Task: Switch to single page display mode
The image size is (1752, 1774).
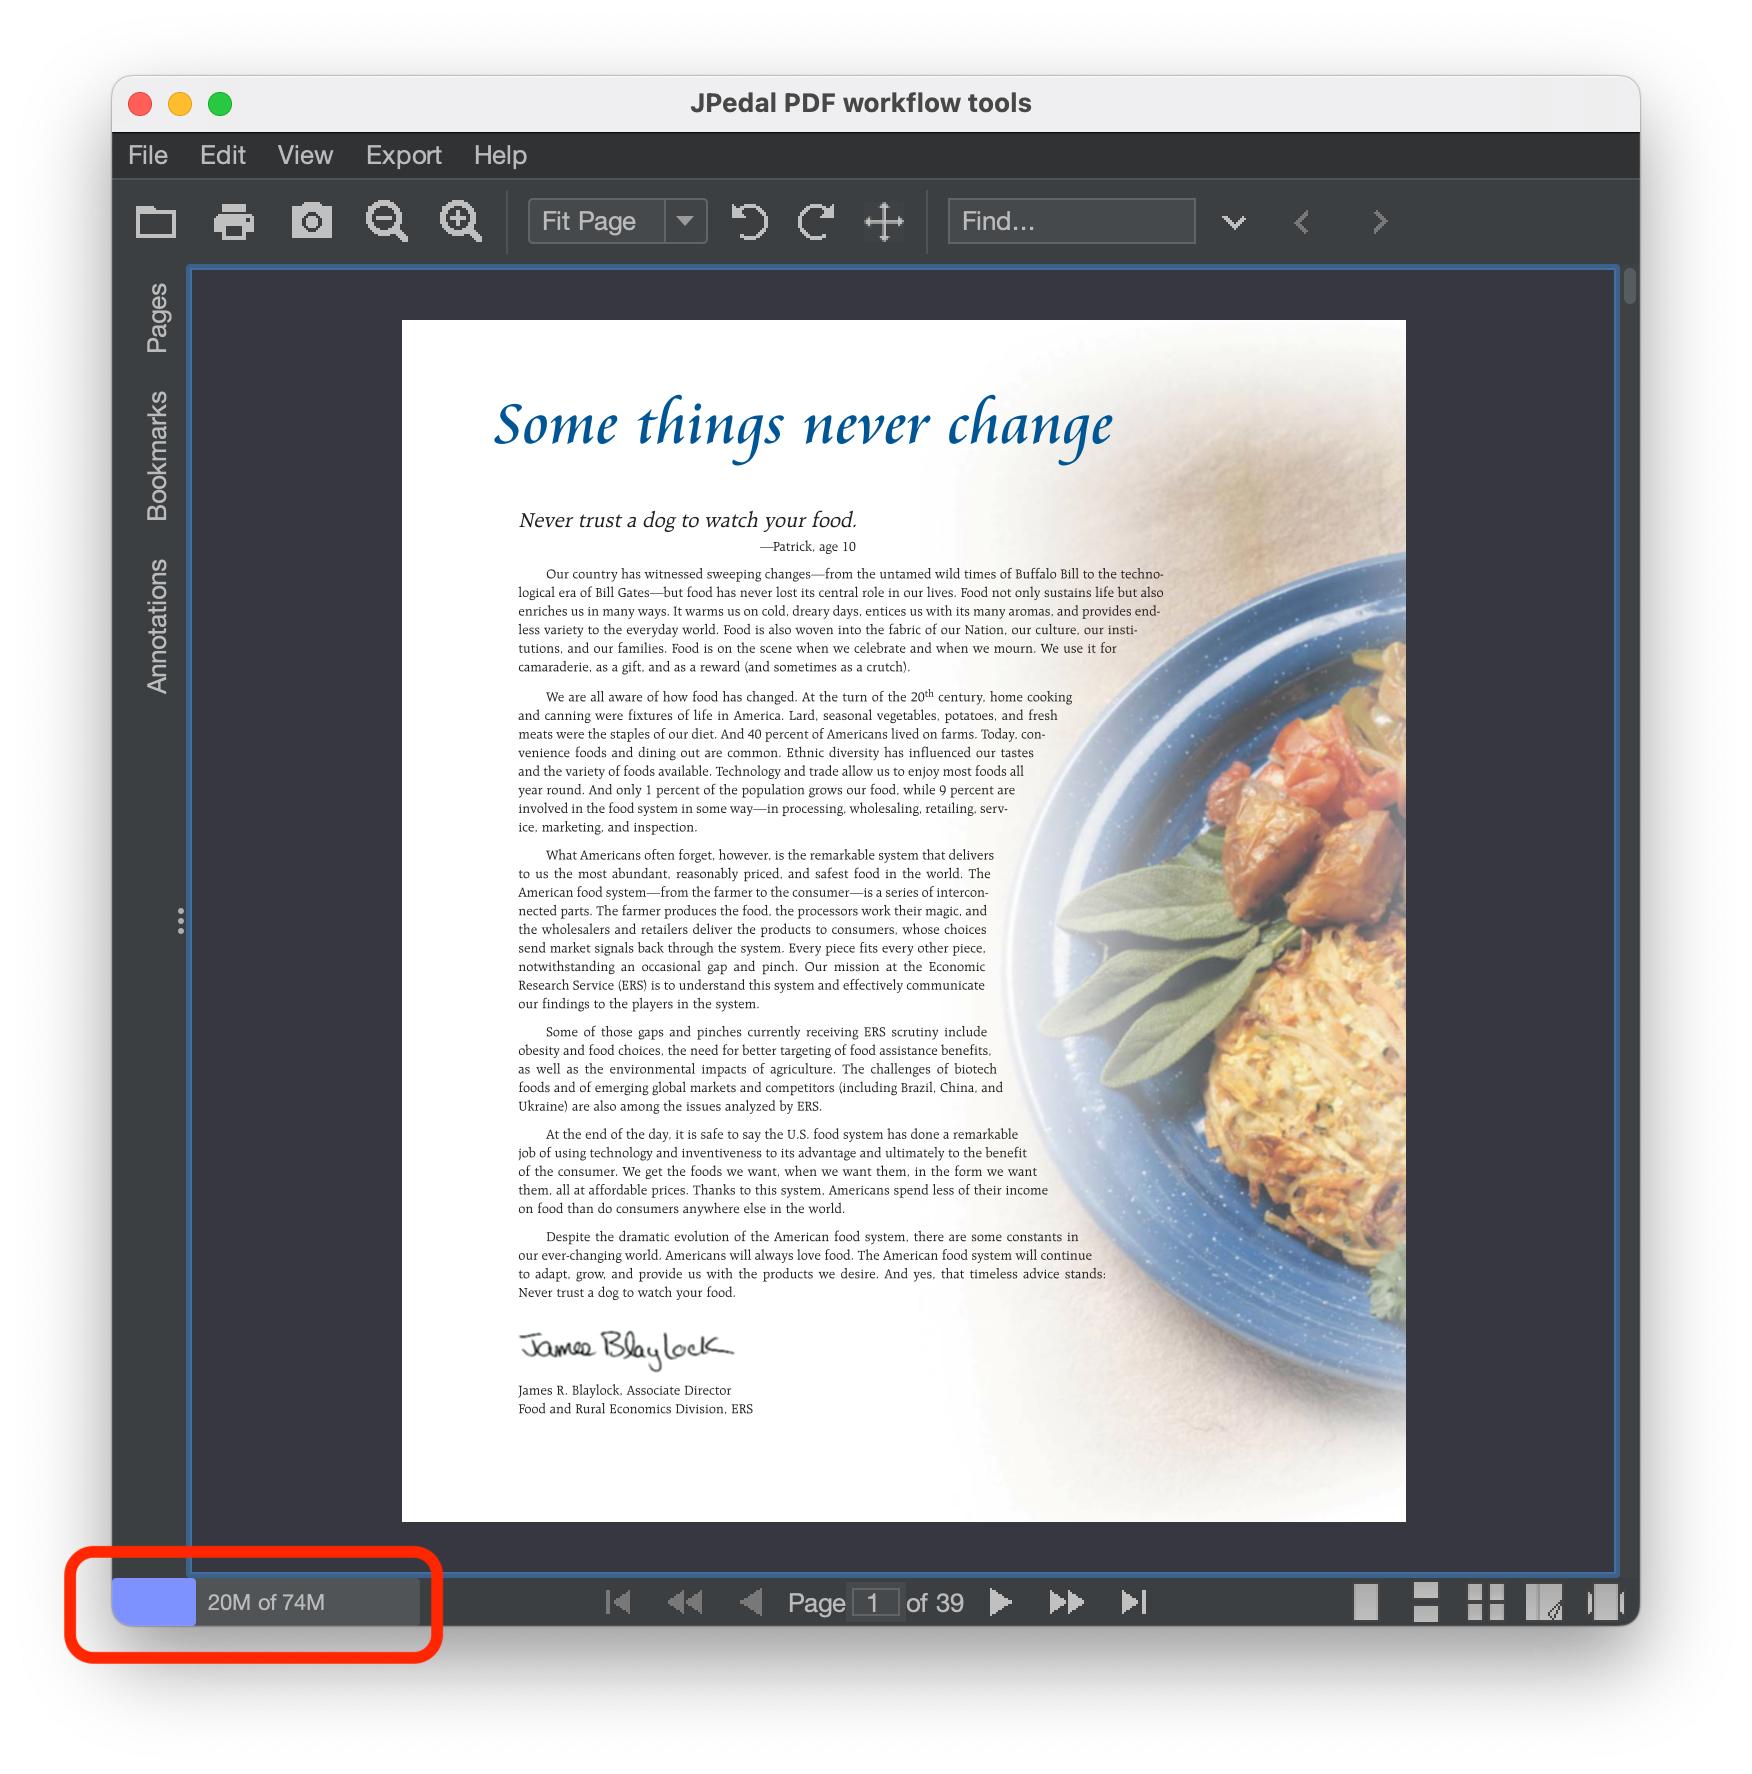Action: 1365,1602
